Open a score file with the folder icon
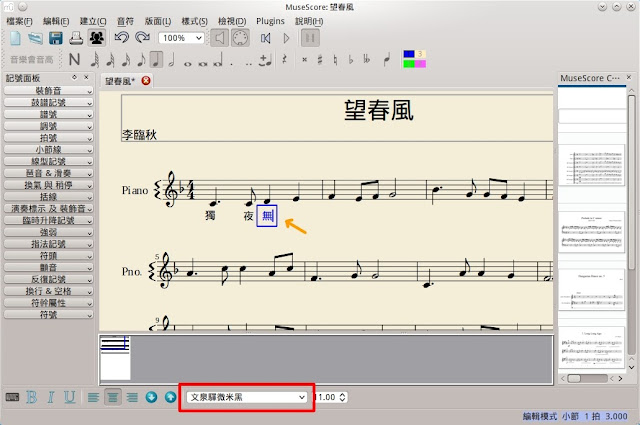This screenshot has width=640, height=425. coord(36,38)
